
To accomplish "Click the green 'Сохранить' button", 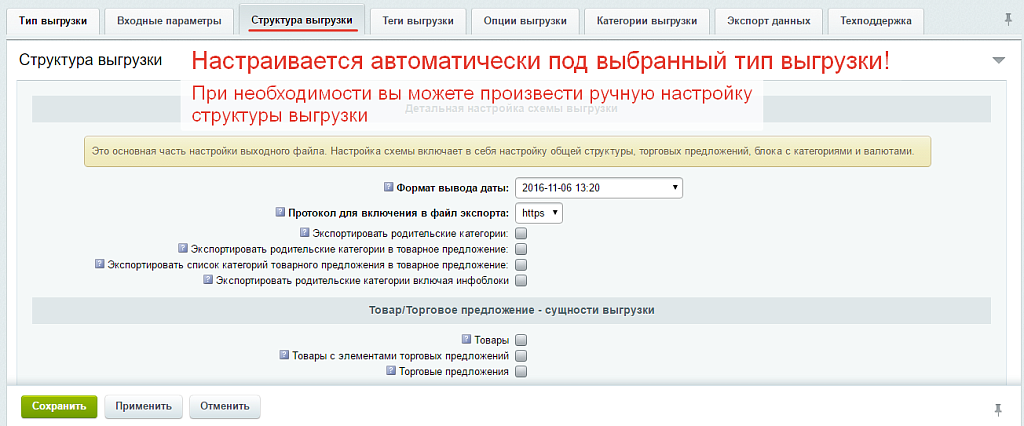I will click(x=59, y=407).
